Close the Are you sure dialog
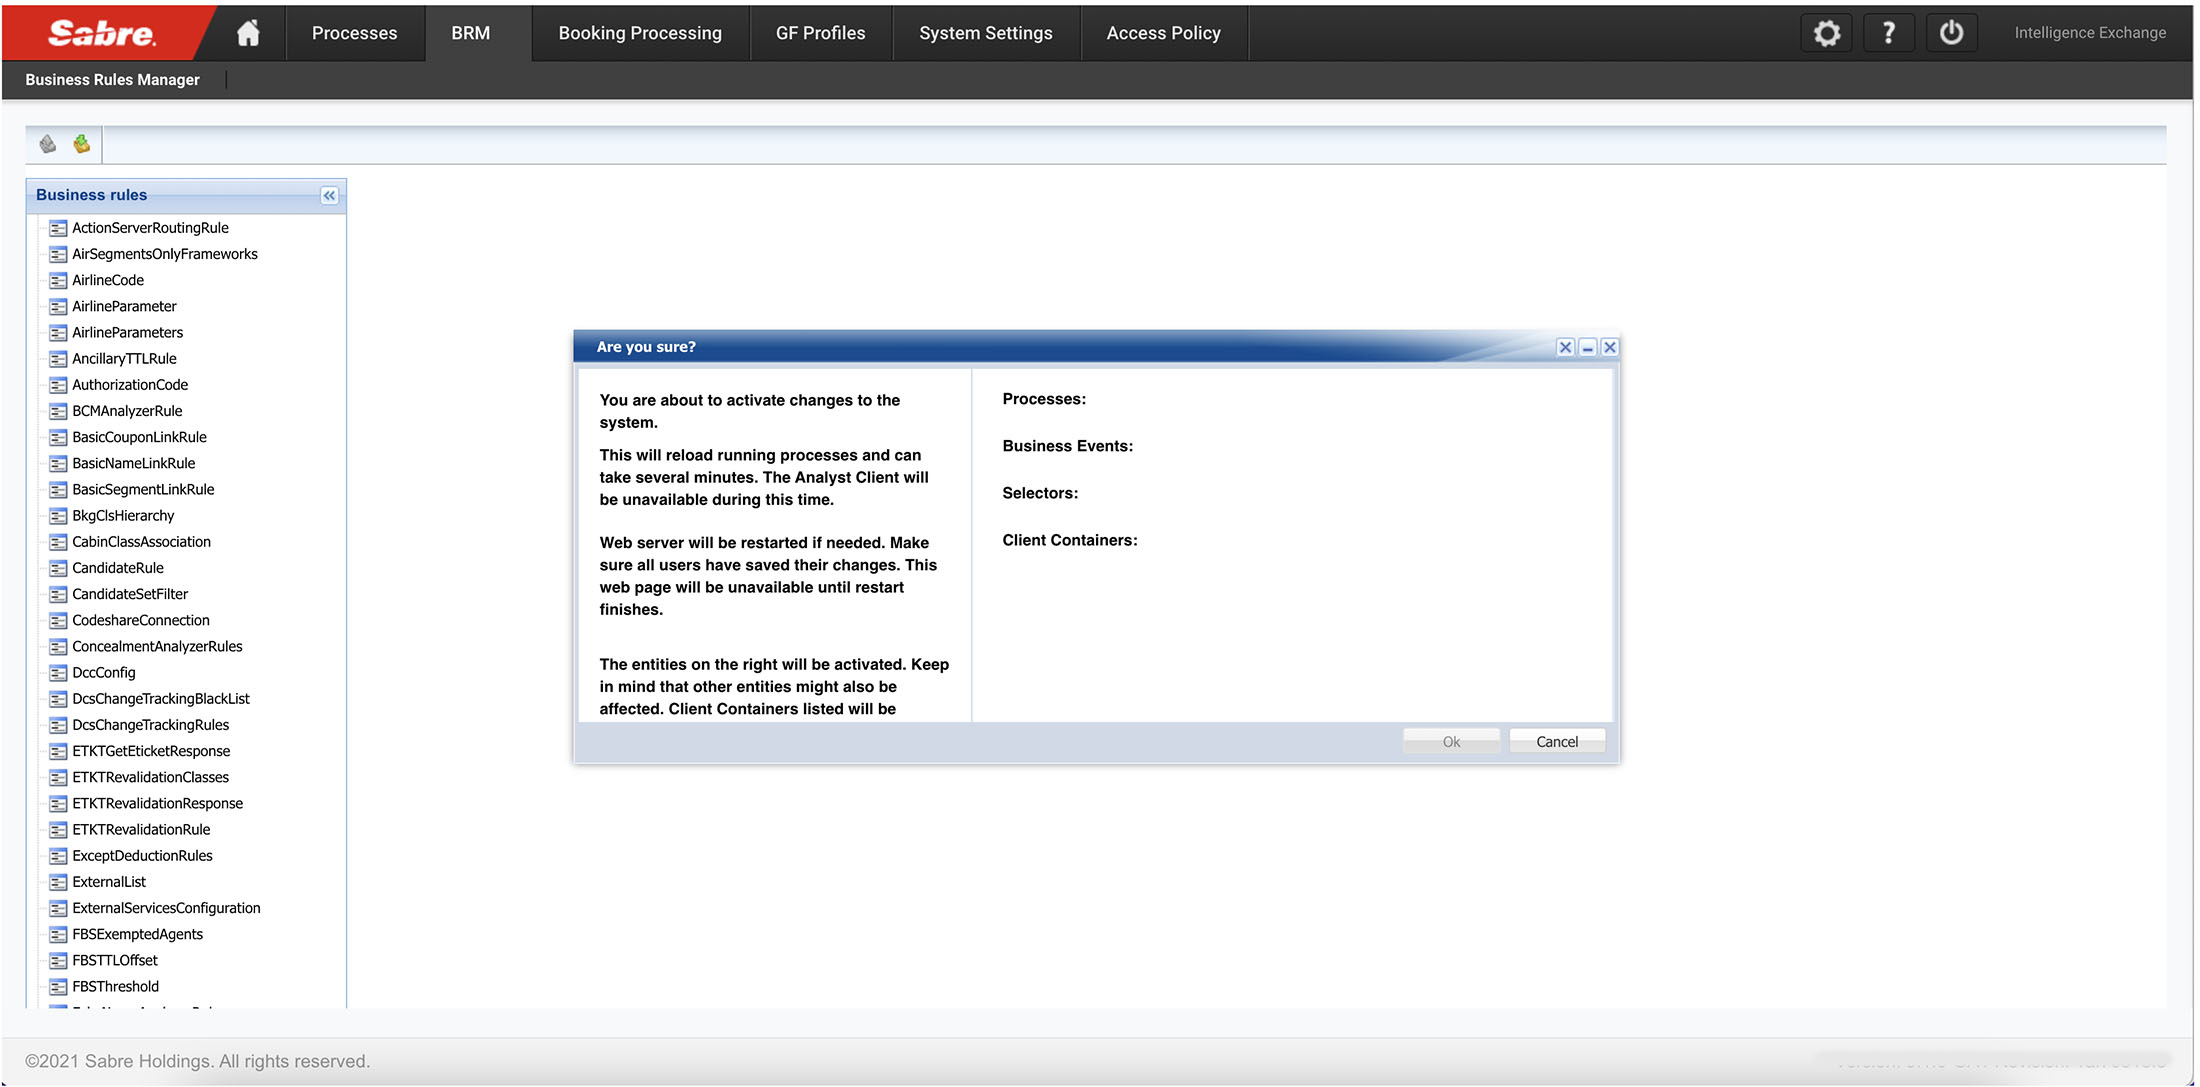The image size is (2200, 1087). (x=1609, y=347)
